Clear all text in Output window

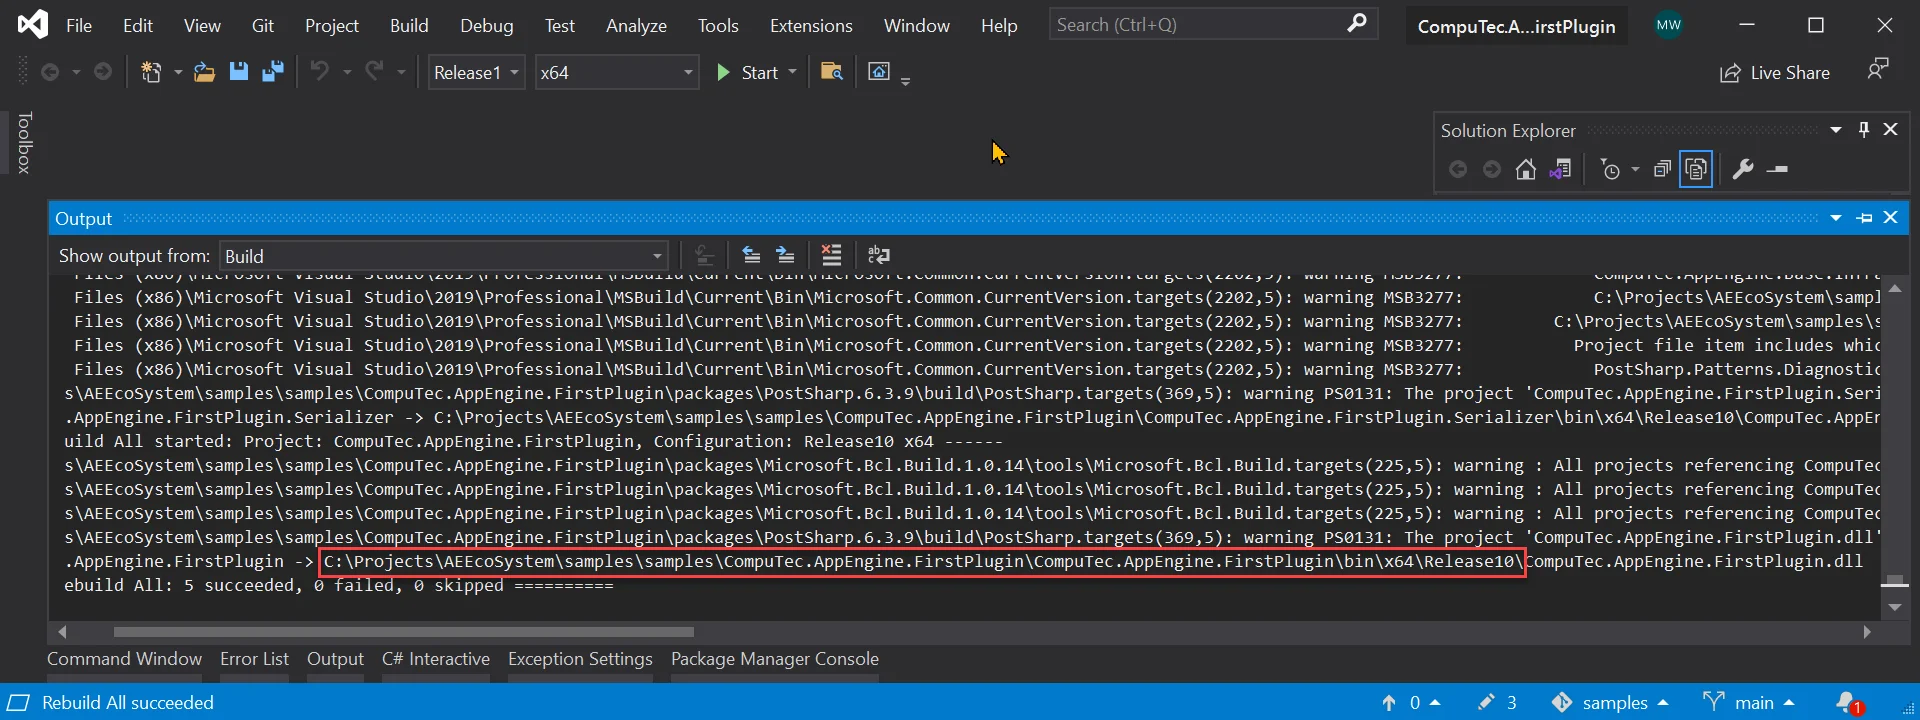coord(831,255)
